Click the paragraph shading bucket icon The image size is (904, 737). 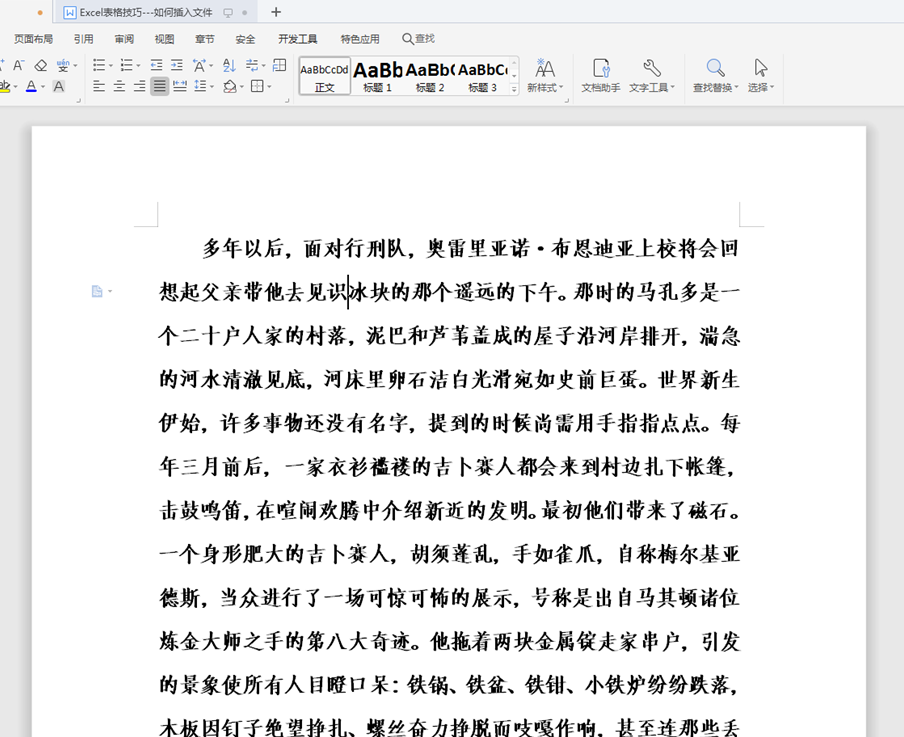tap(229, 87)
